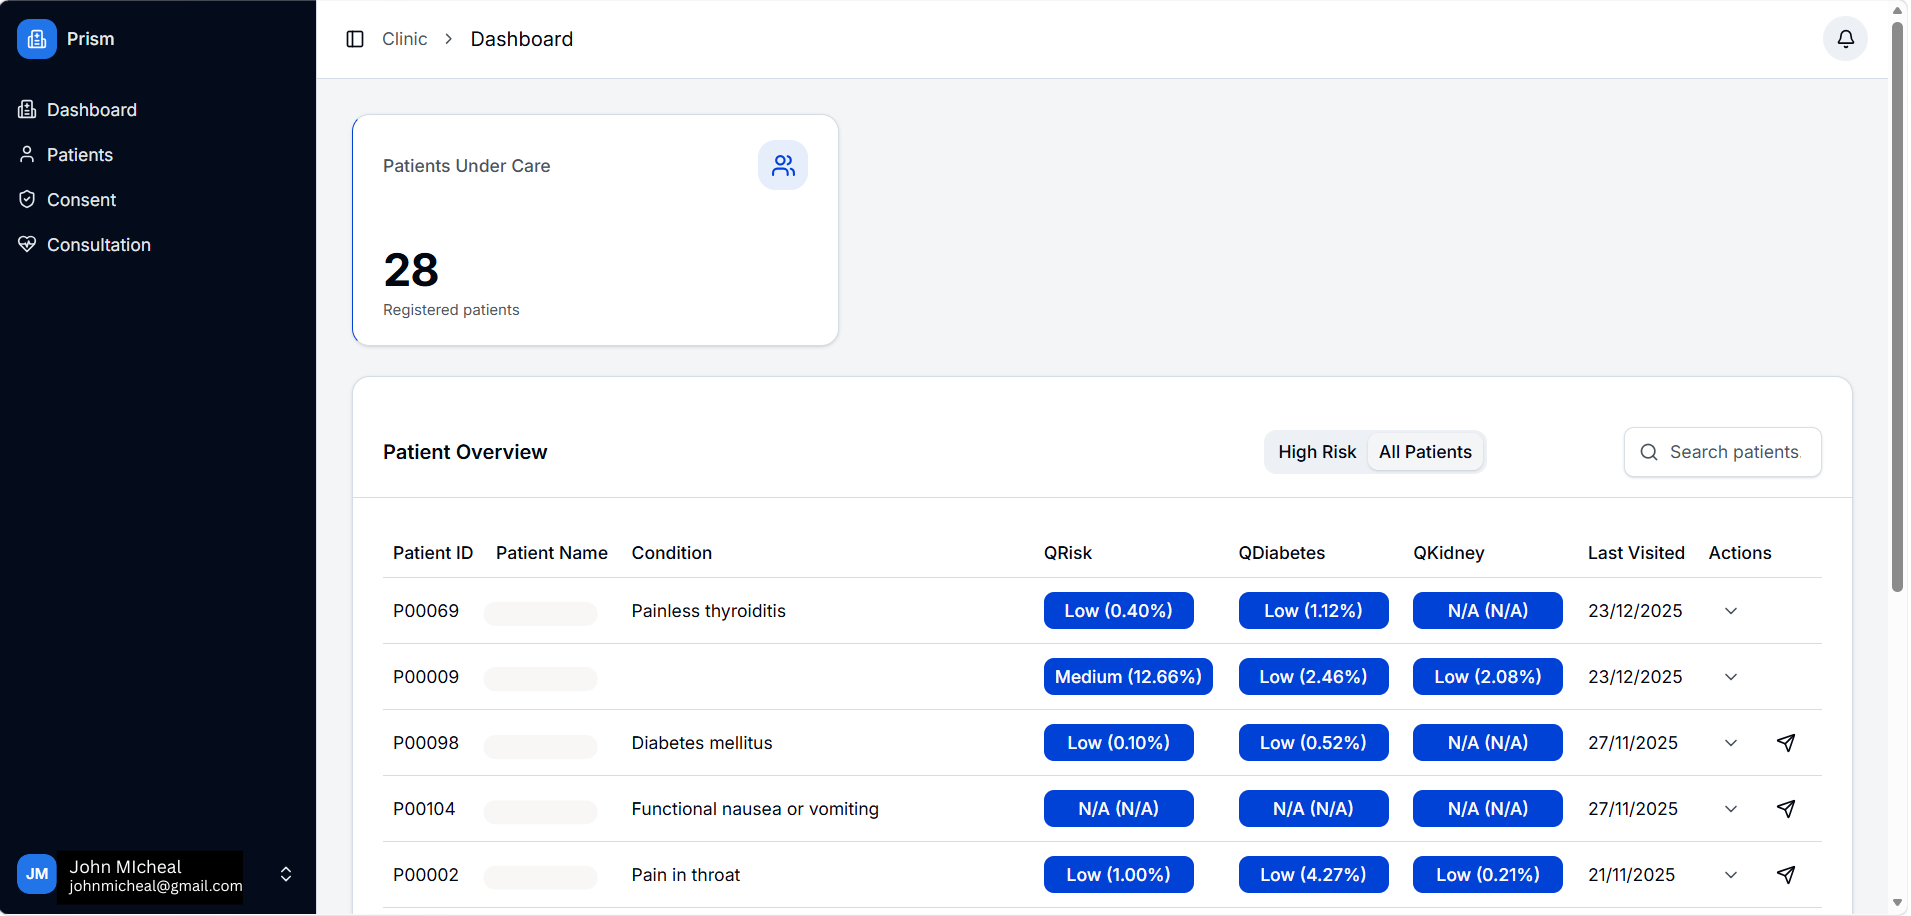
Task: Navigate to Clinic via breadcrumb
Action: pyautogui.click(x=404, y=39)
